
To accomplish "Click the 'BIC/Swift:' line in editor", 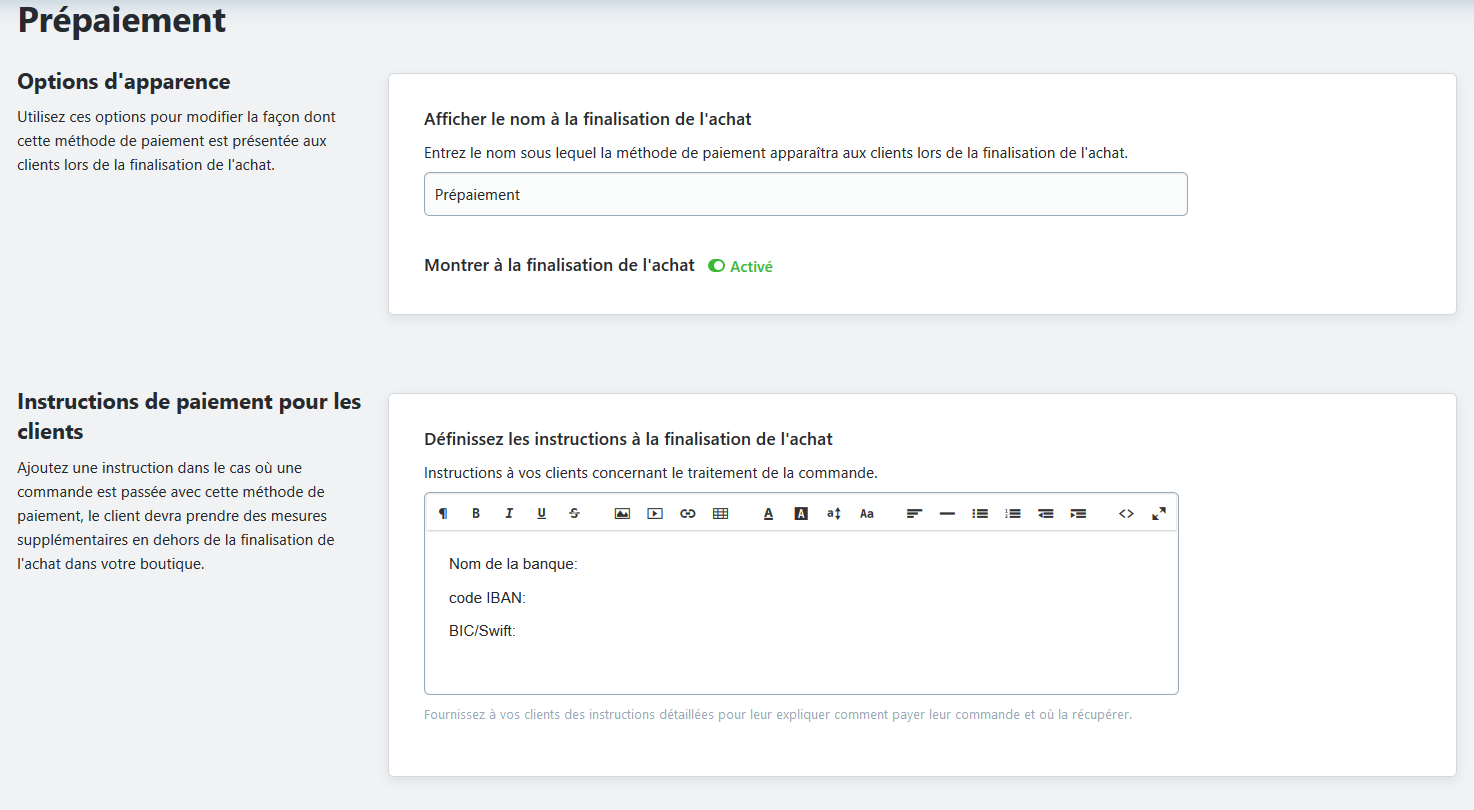I will click(482, 631).
